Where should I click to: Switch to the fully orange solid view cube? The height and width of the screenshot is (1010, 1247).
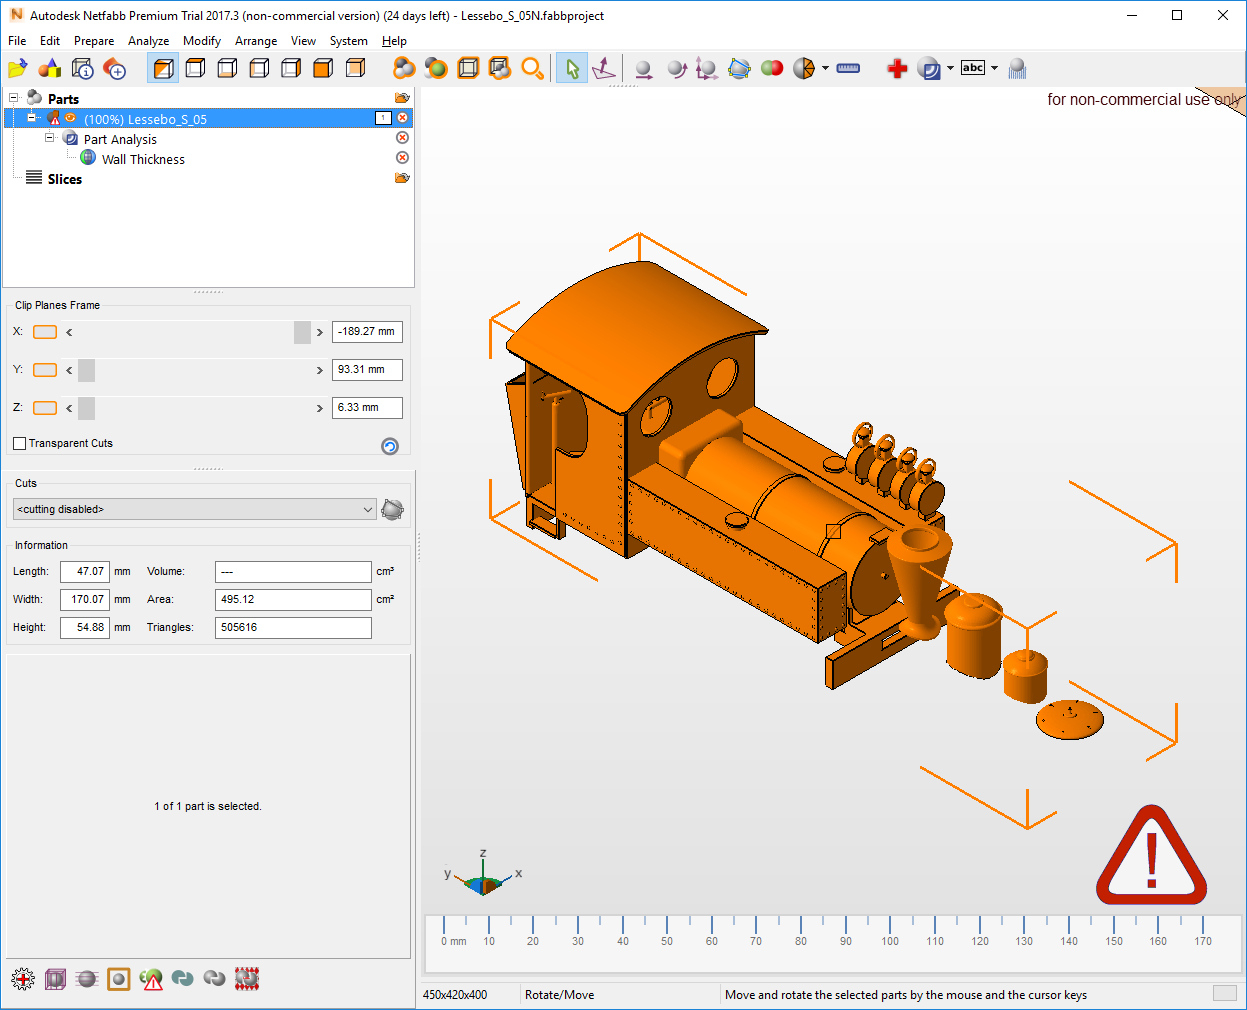pos(323,68)
